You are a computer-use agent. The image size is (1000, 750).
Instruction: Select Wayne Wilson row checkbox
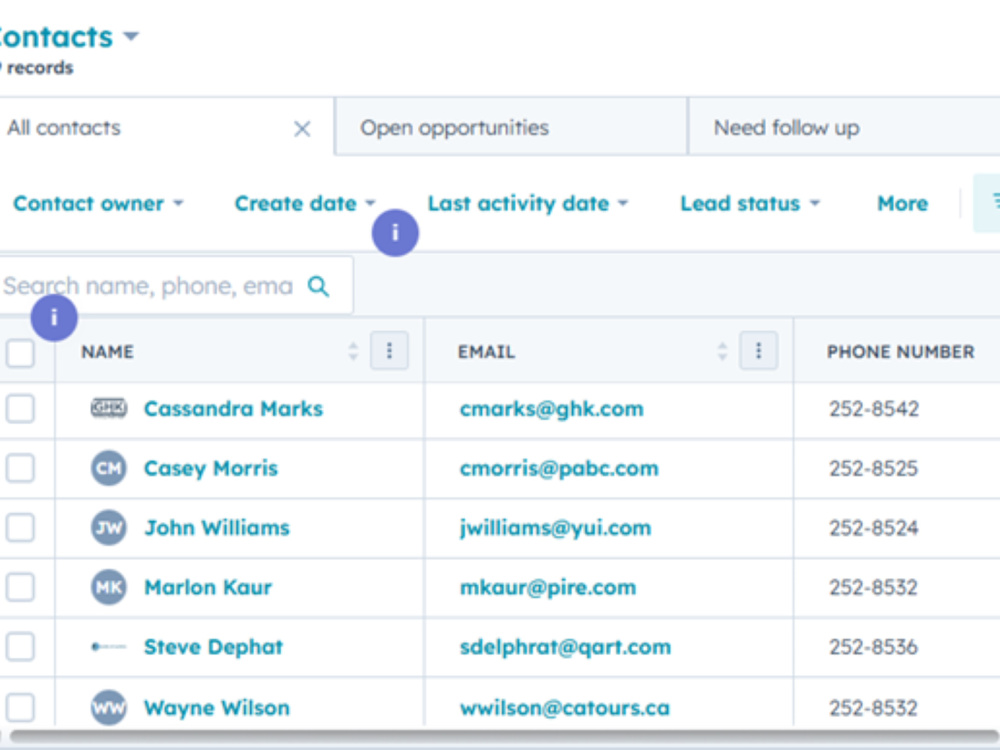[20, 707]
